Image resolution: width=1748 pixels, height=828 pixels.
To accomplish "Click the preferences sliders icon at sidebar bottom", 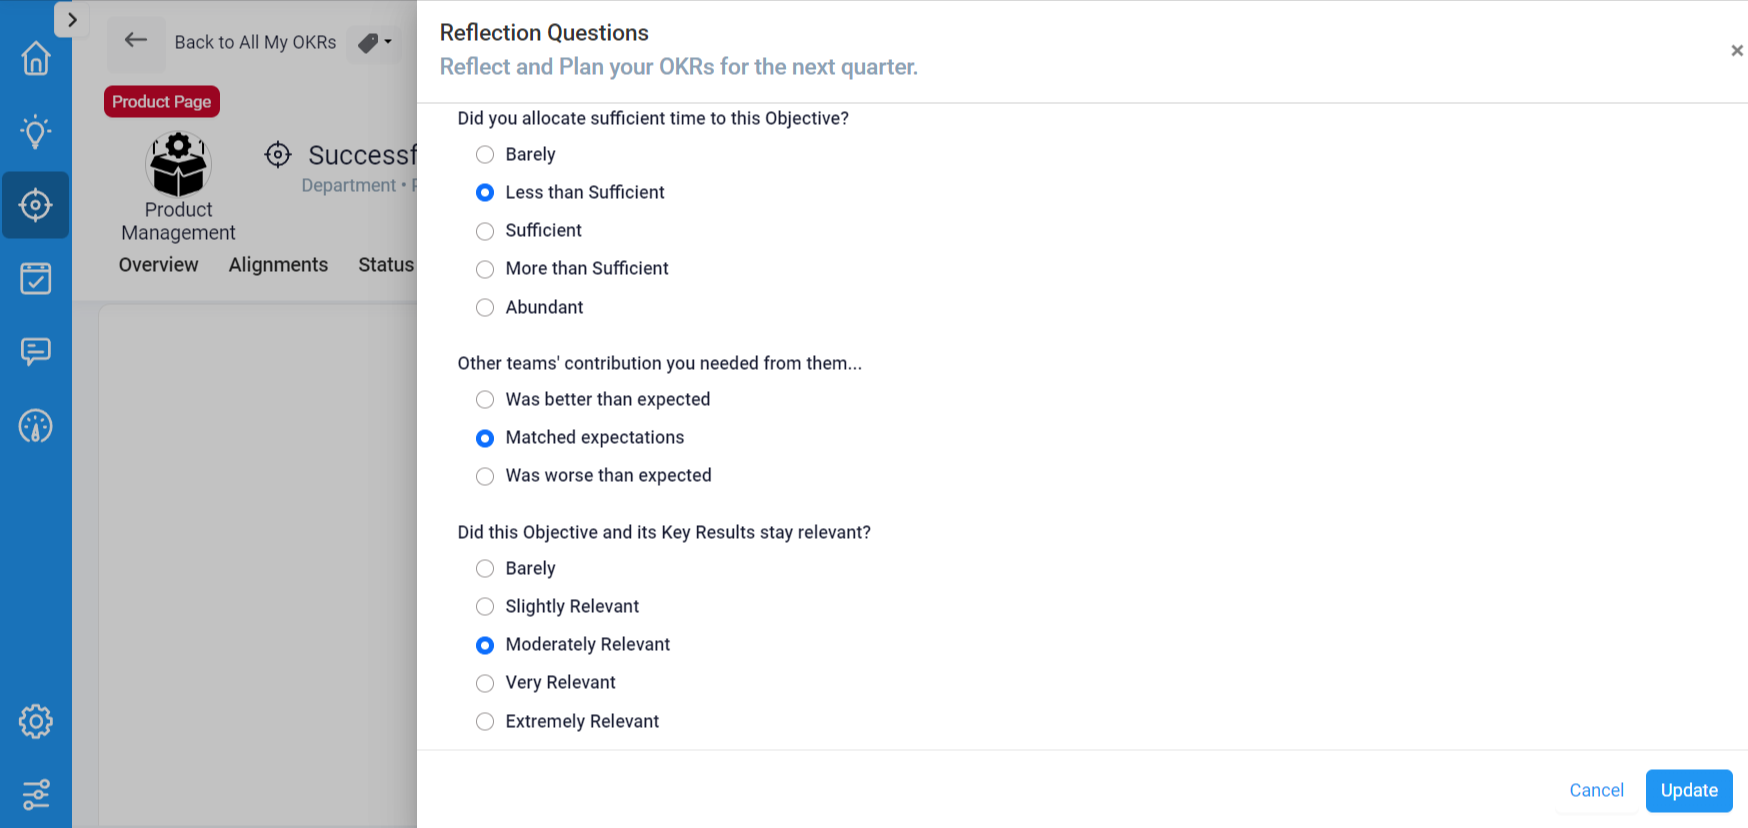I will coord(36,794).
